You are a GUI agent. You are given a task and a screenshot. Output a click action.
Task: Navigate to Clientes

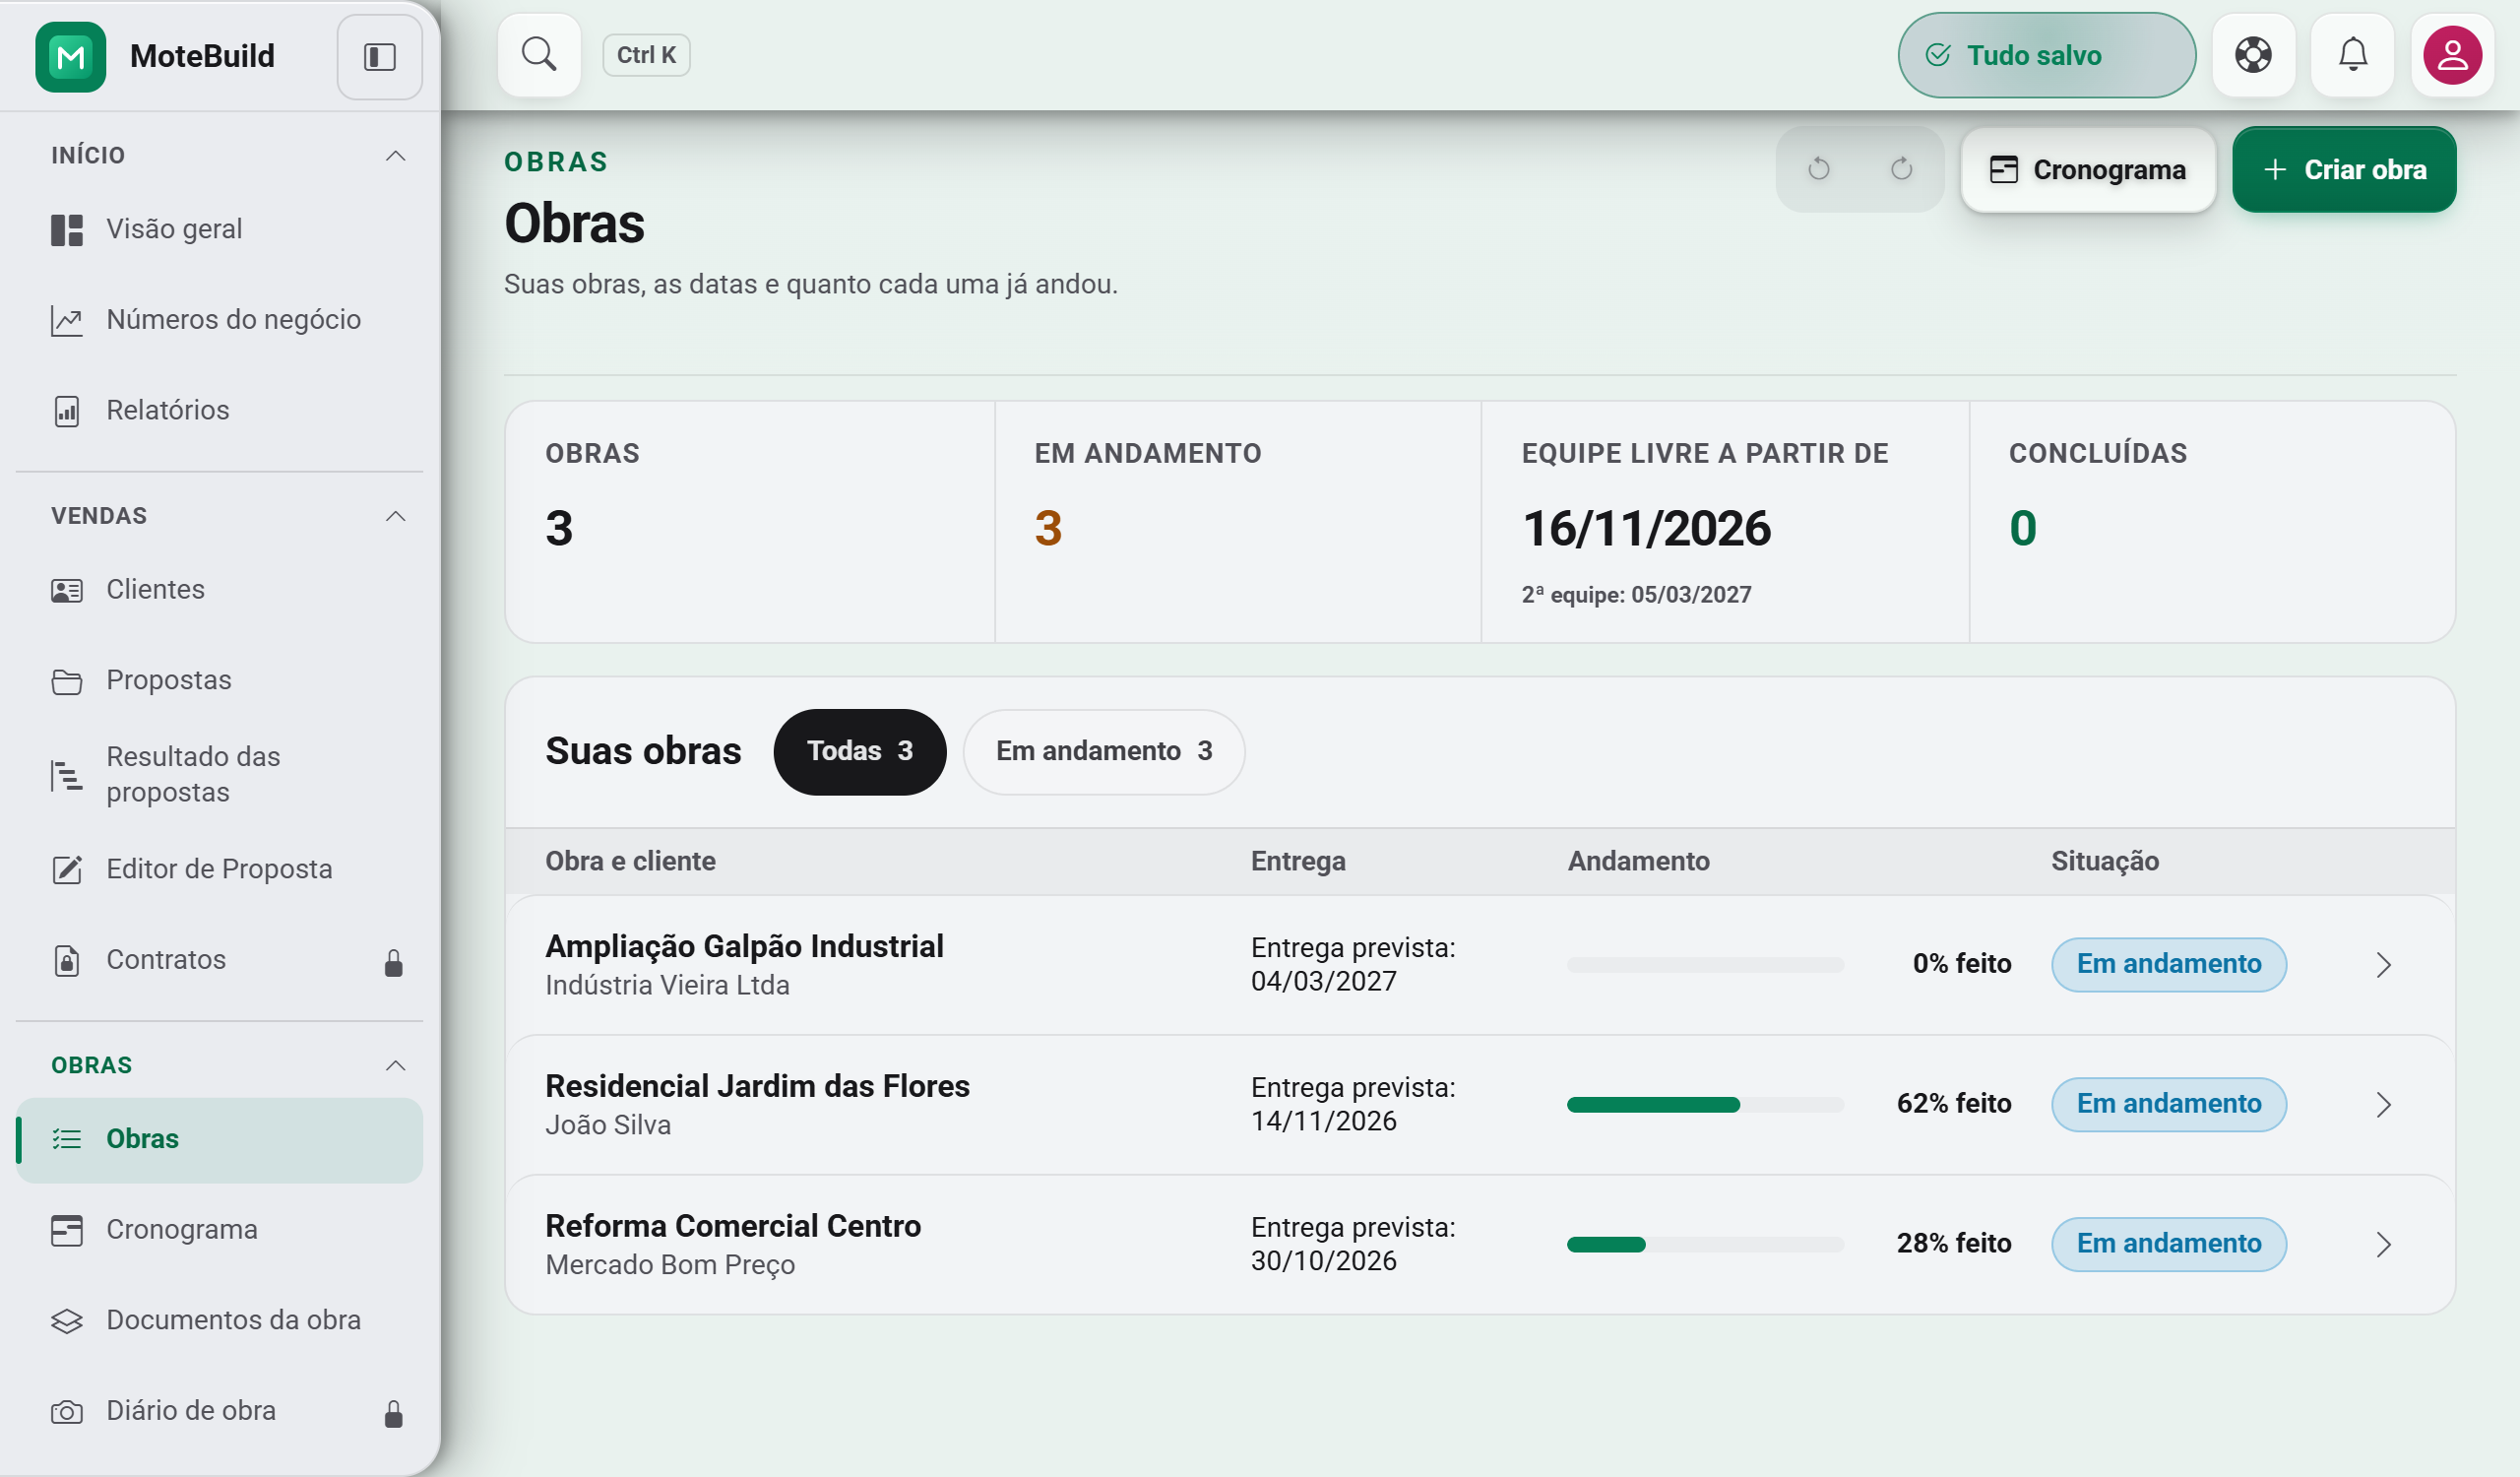tap(220, 590)
